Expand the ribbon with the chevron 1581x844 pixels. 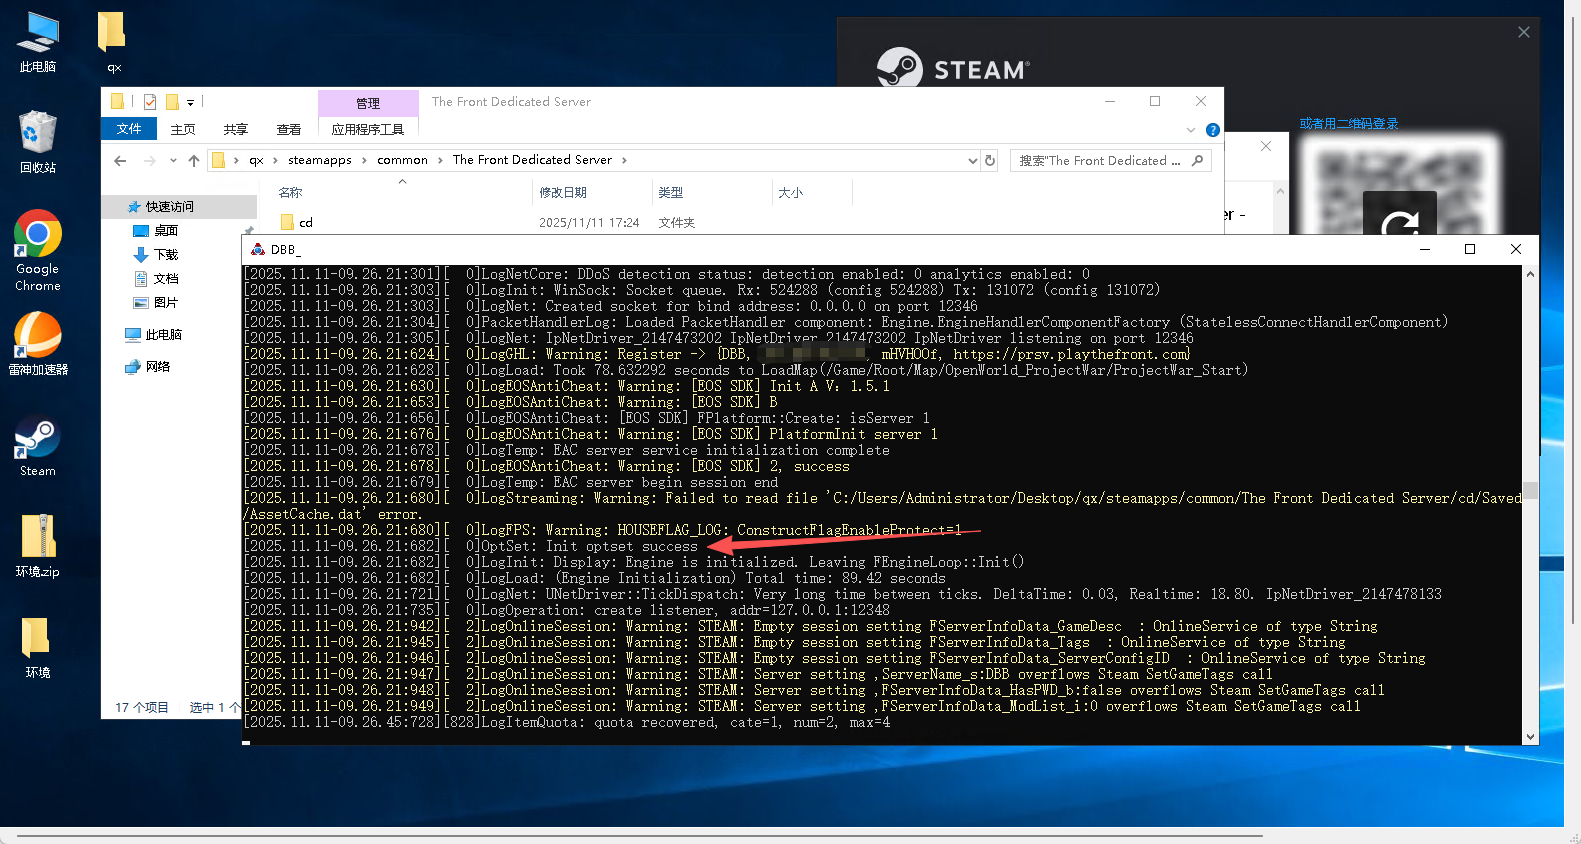pos(1190,130)
